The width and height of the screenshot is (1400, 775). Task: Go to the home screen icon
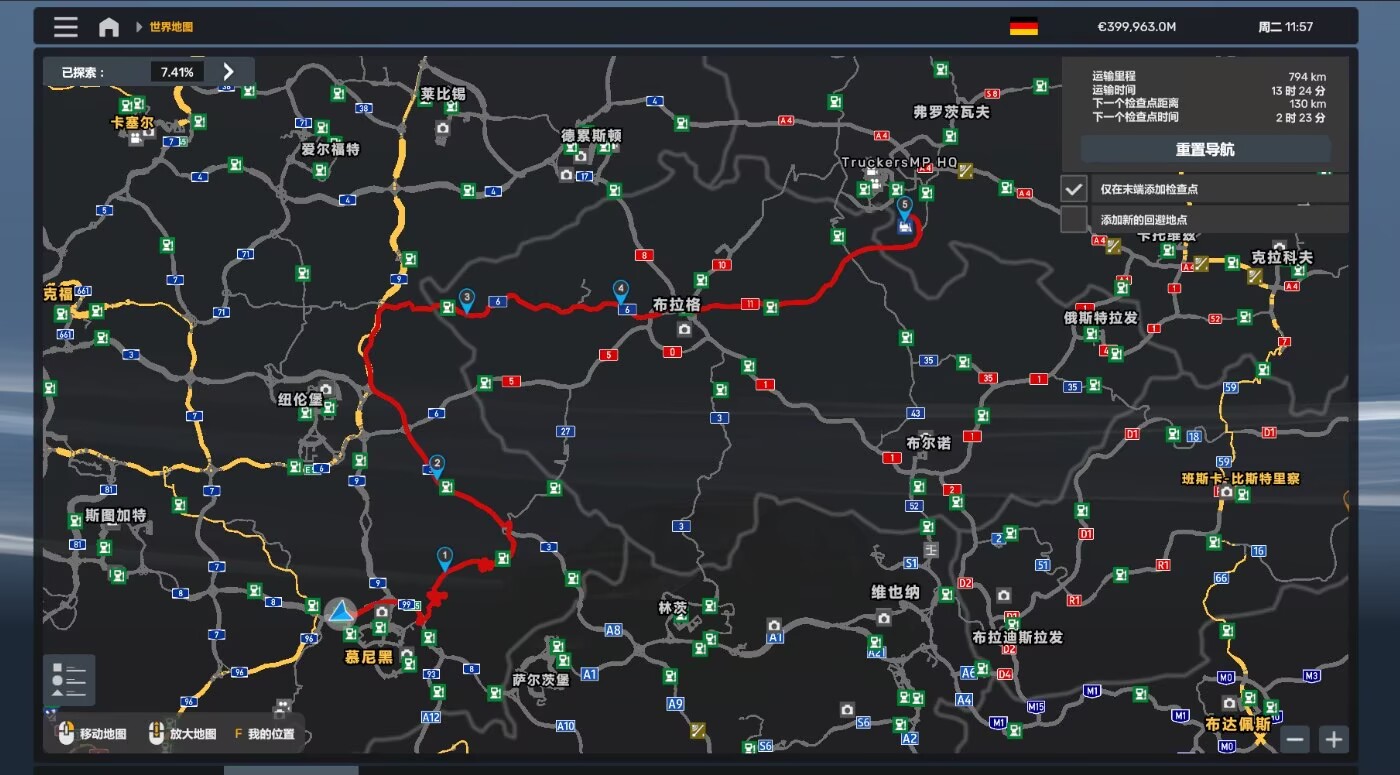[108, 27]
